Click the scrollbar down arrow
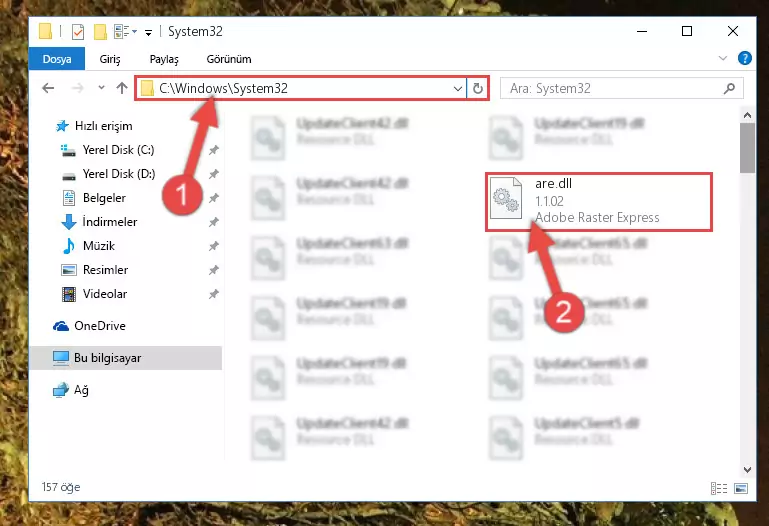The height and width of the screenshot is (526, 769). pyautogui.click(x=747, y=470)
